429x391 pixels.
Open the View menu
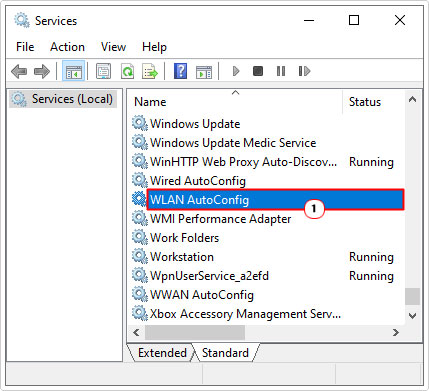[113, 47]
